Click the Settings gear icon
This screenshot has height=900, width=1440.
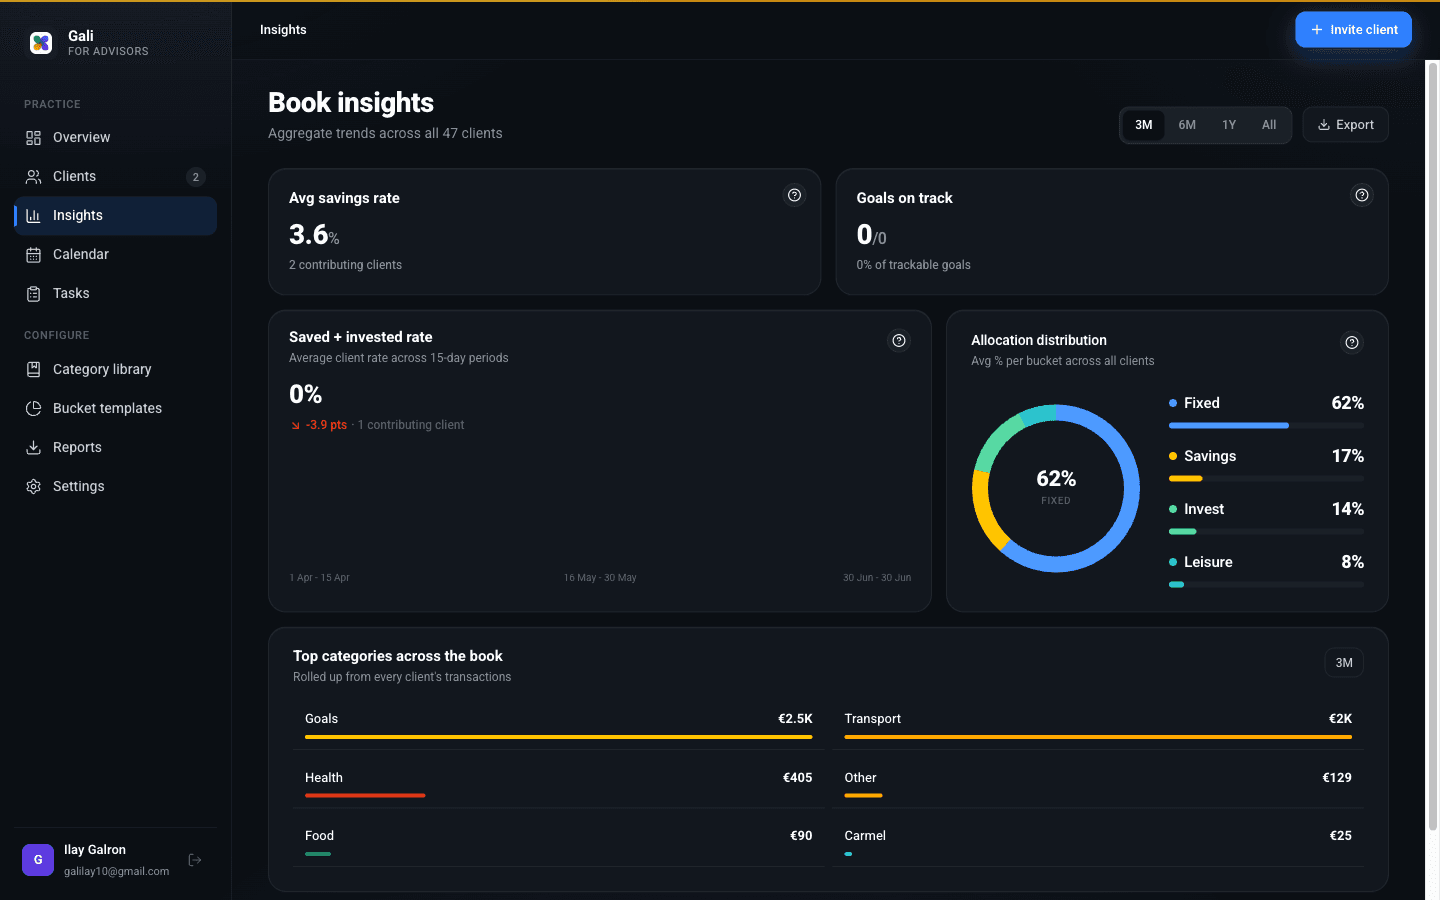pos(33,487)
